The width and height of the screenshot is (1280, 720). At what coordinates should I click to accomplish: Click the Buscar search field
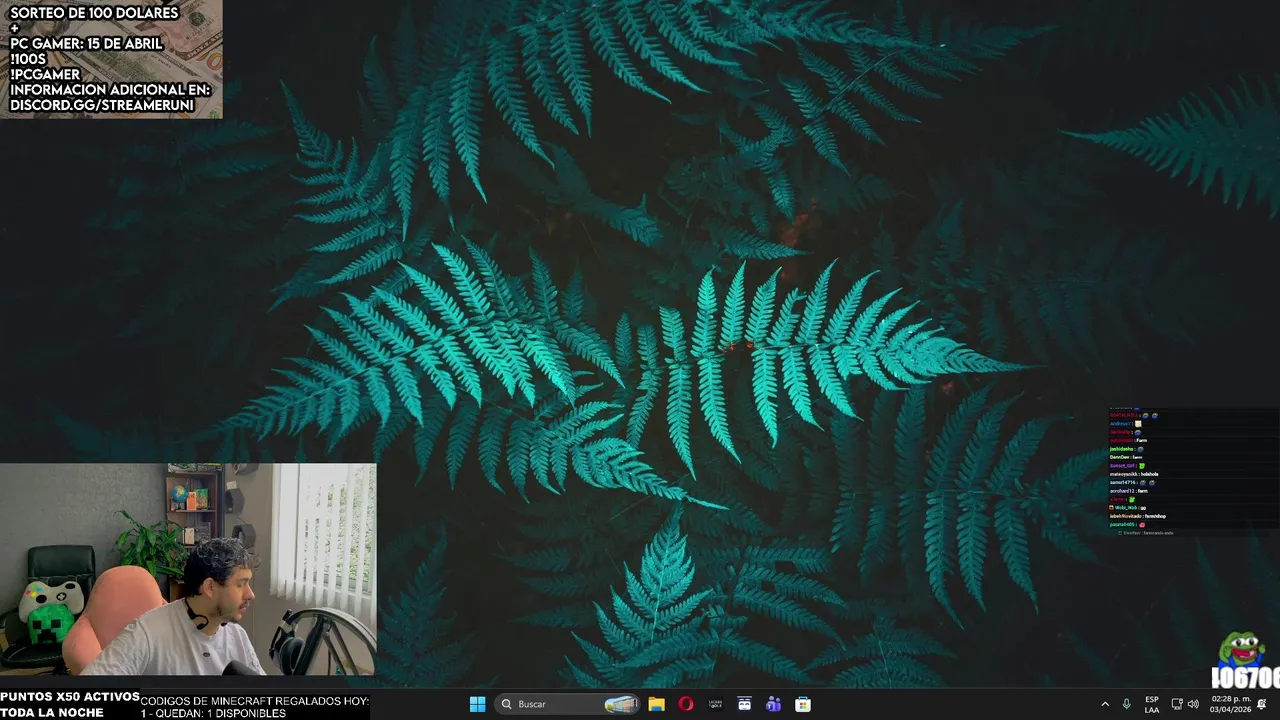(x=568, y=704)
